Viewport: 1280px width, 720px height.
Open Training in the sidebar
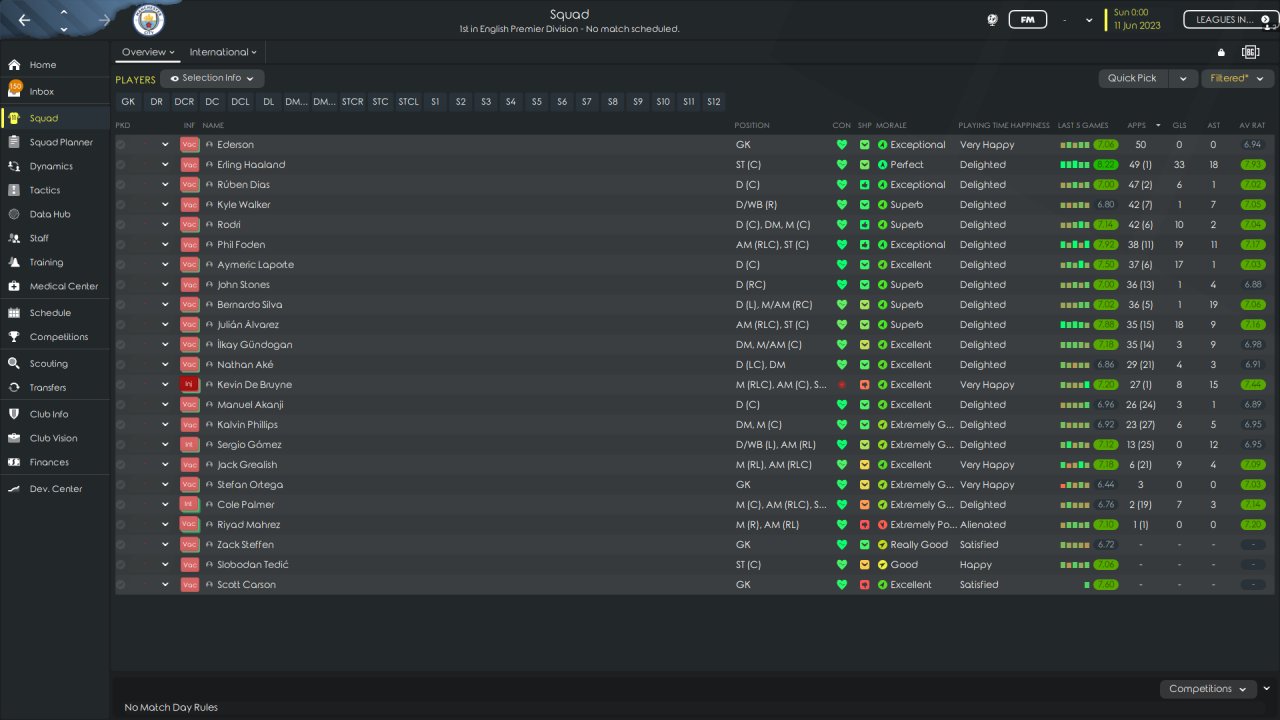point(46,262)
